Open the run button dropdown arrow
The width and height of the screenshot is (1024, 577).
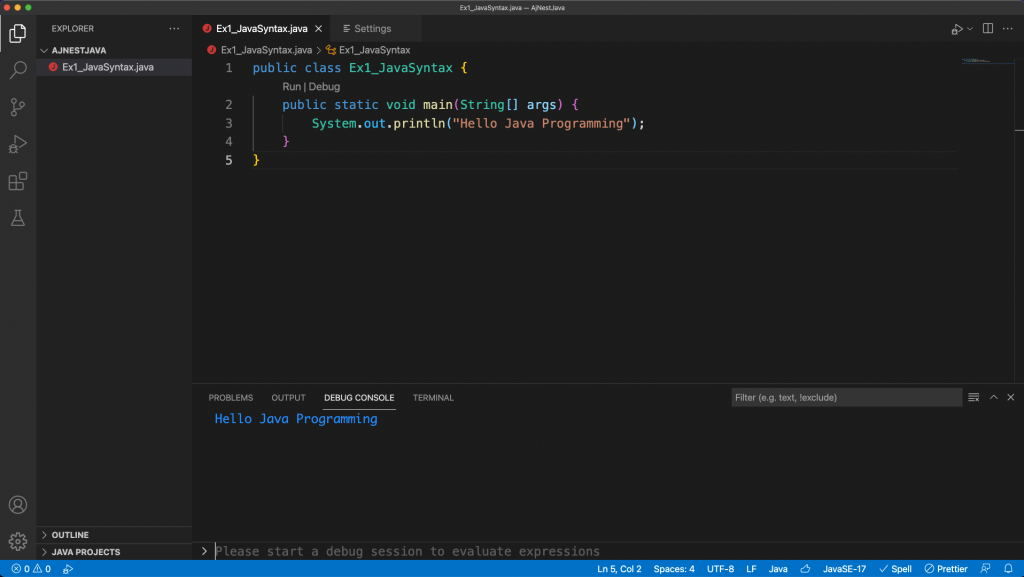pyautogui.click(x=970, y=29)
